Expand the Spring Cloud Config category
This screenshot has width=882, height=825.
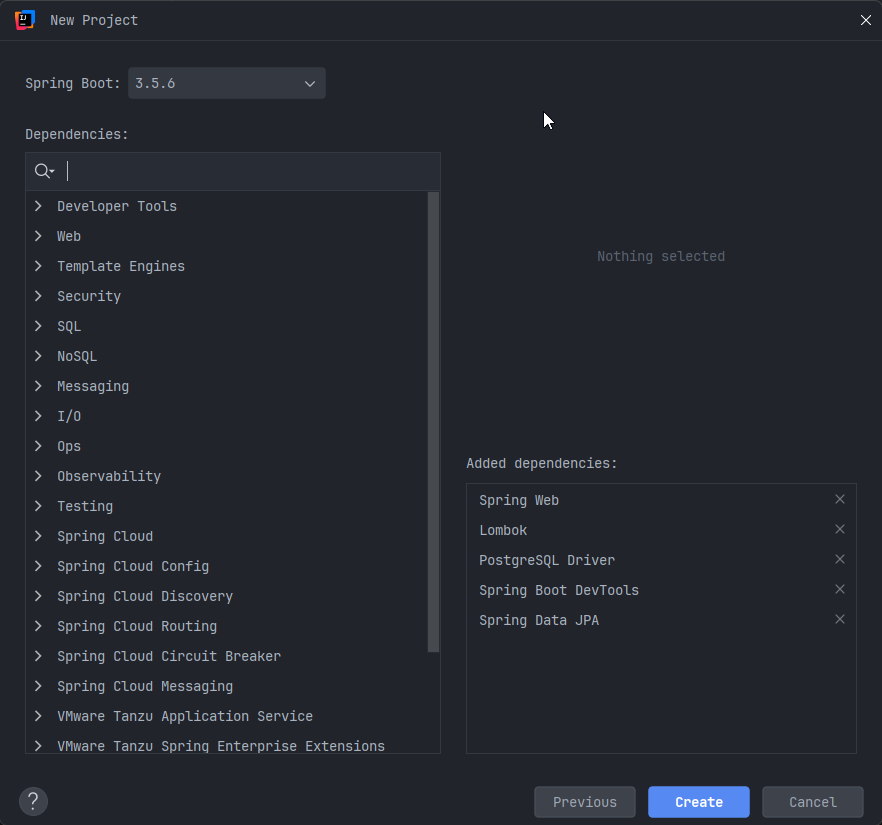click(38, 566)
